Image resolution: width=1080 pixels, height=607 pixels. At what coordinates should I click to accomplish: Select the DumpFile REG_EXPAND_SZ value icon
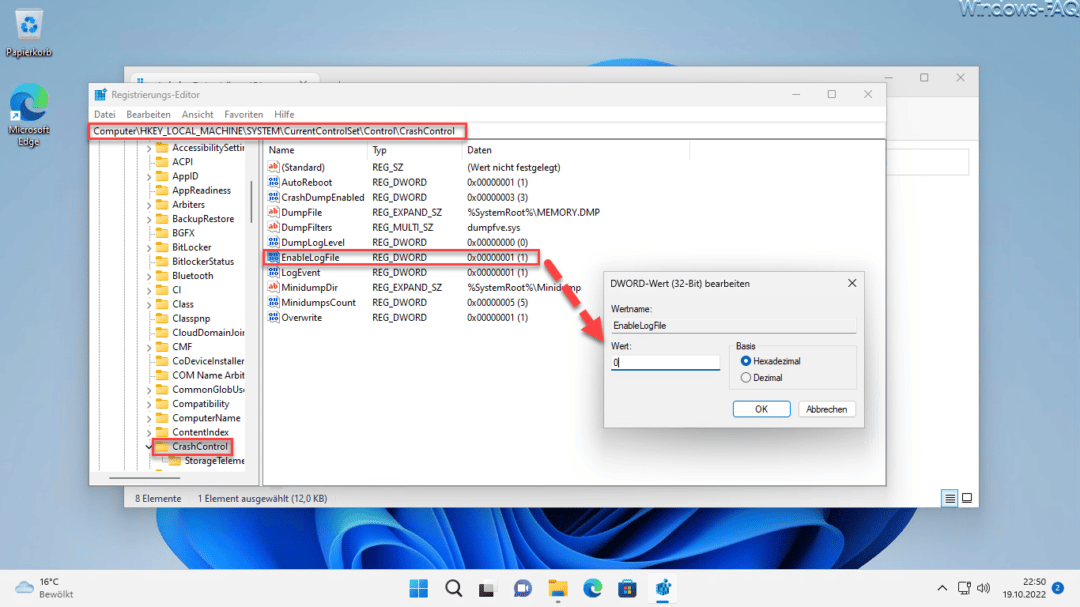pos(275,212)
